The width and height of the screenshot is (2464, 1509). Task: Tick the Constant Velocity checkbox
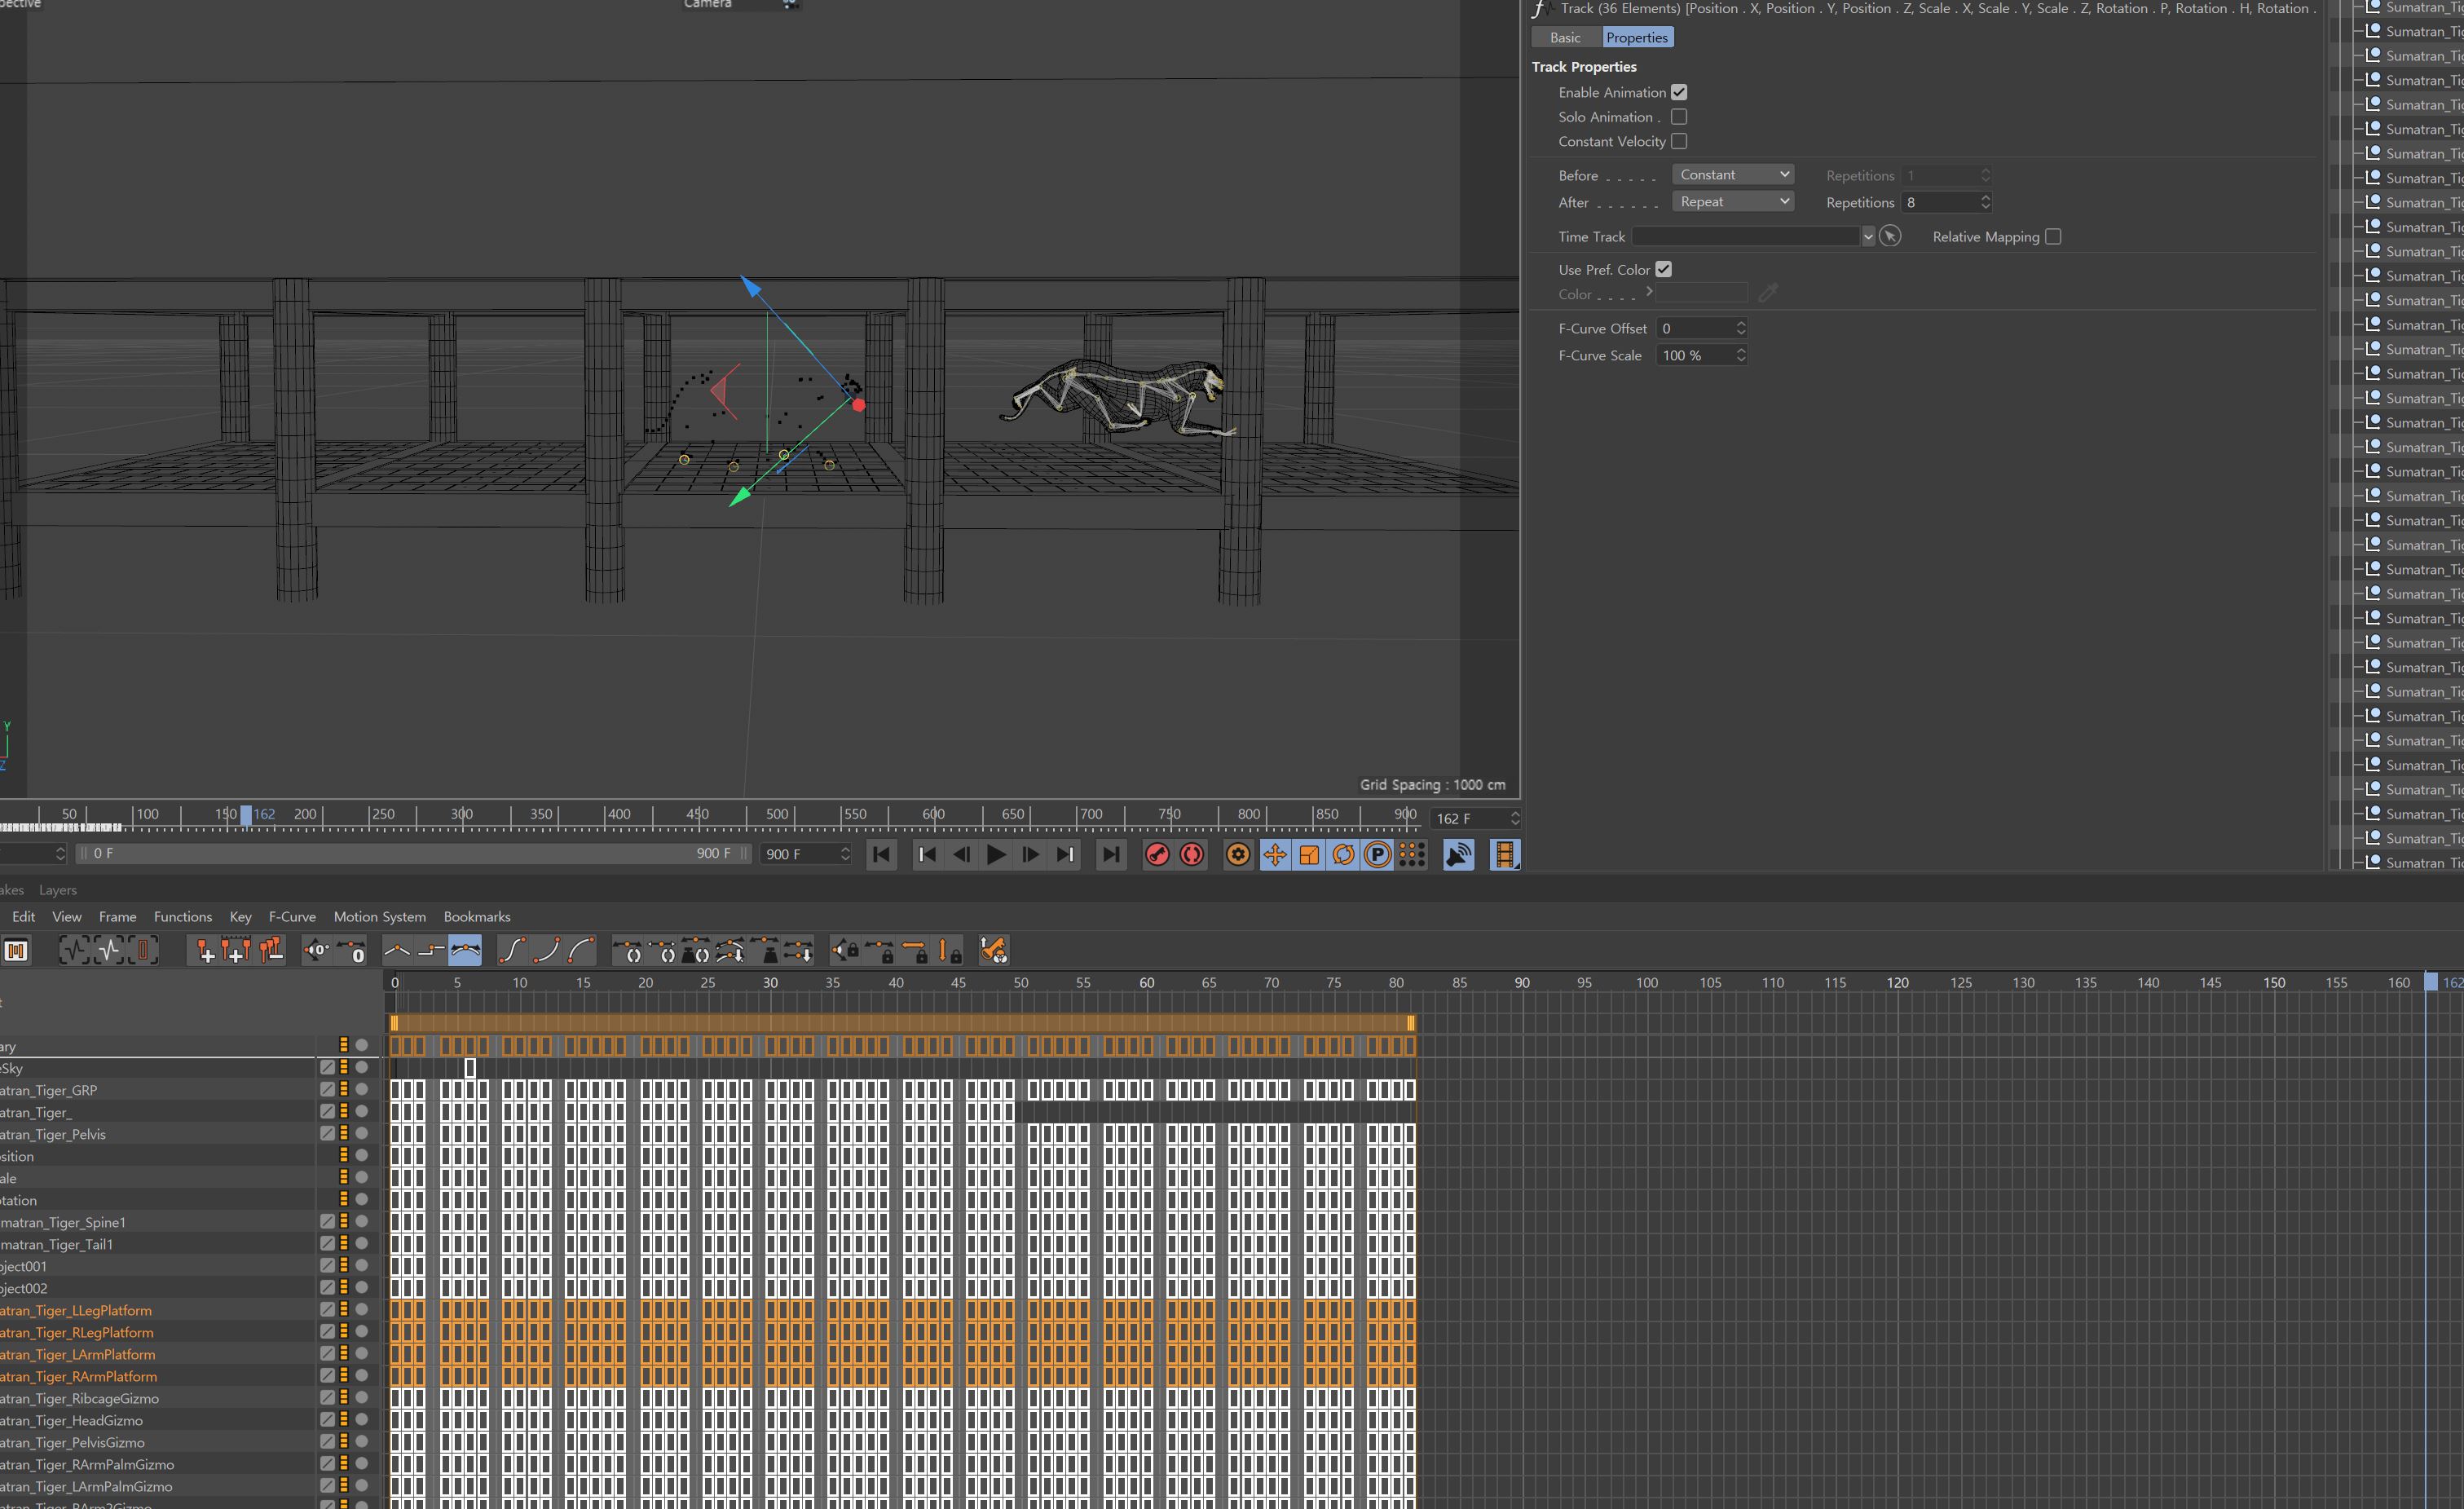pos(1679,141)
